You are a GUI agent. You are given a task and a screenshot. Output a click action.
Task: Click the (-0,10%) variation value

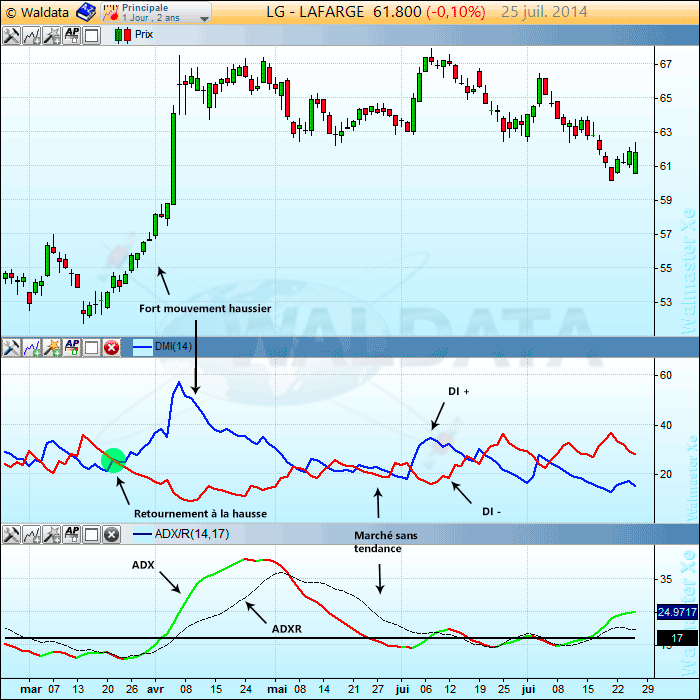pos(455,12)
